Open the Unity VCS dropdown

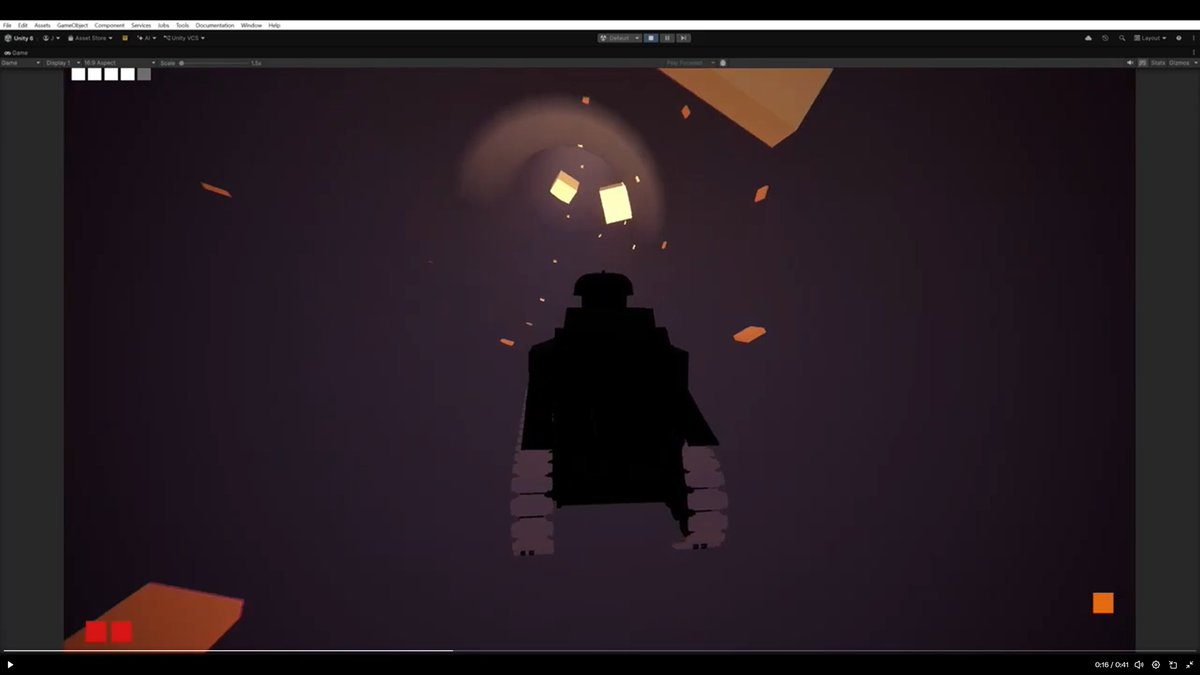[184, 38]
